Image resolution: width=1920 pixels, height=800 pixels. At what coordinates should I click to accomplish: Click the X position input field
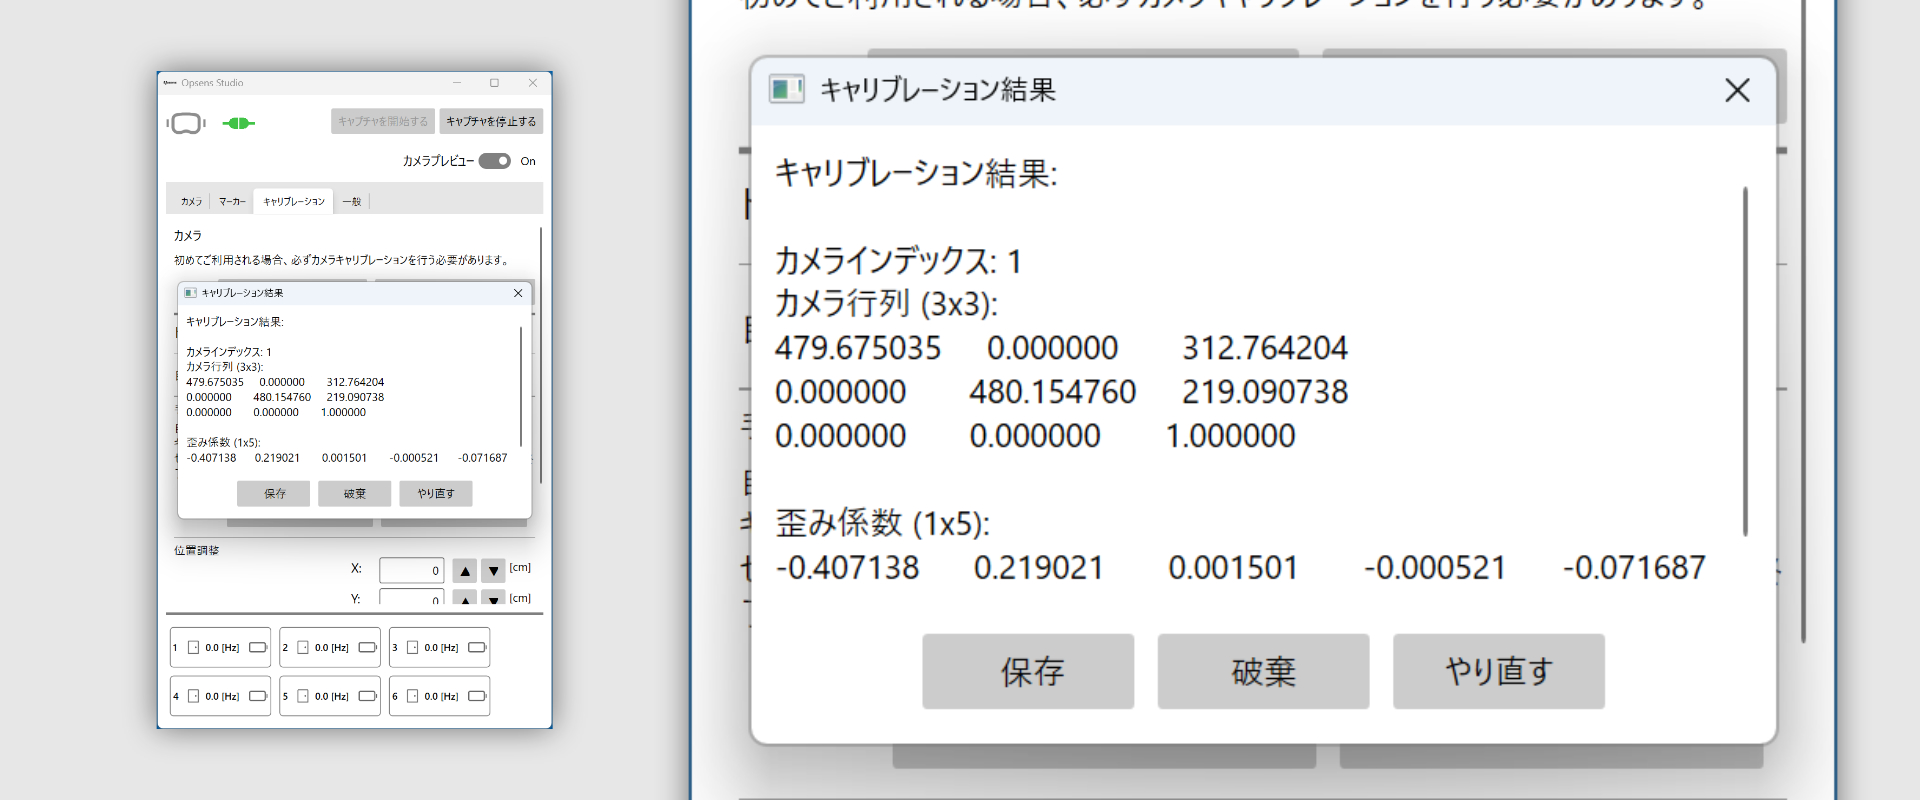(411, 570)
